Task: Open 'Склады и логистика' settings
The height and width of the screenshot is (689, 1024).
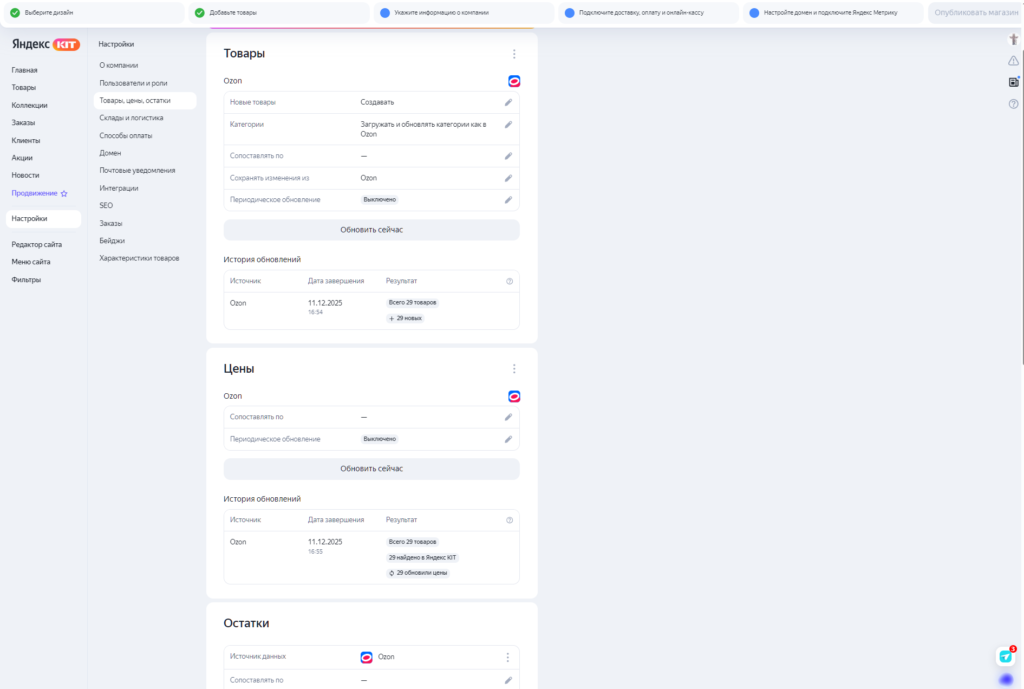Action: [131, 118]
